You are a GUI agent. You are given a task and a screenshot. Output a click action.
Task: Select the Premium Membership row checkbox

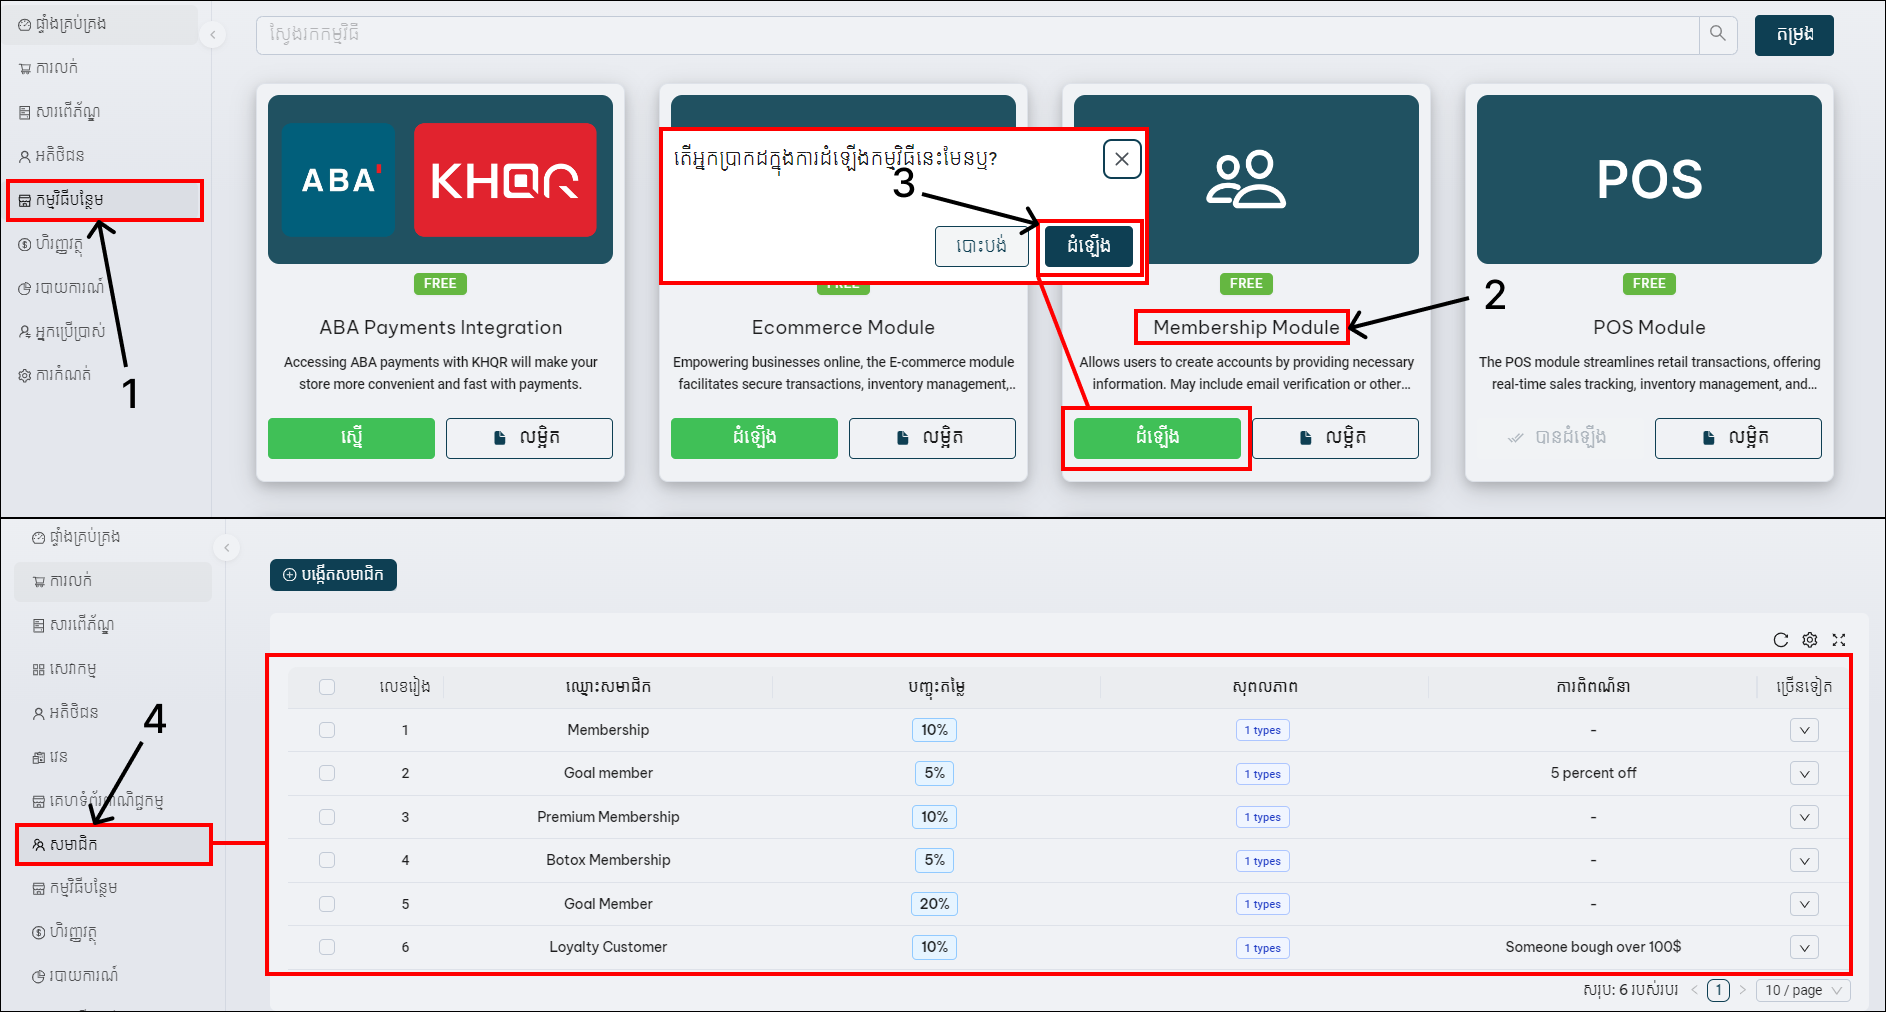(x=327, y=817)
